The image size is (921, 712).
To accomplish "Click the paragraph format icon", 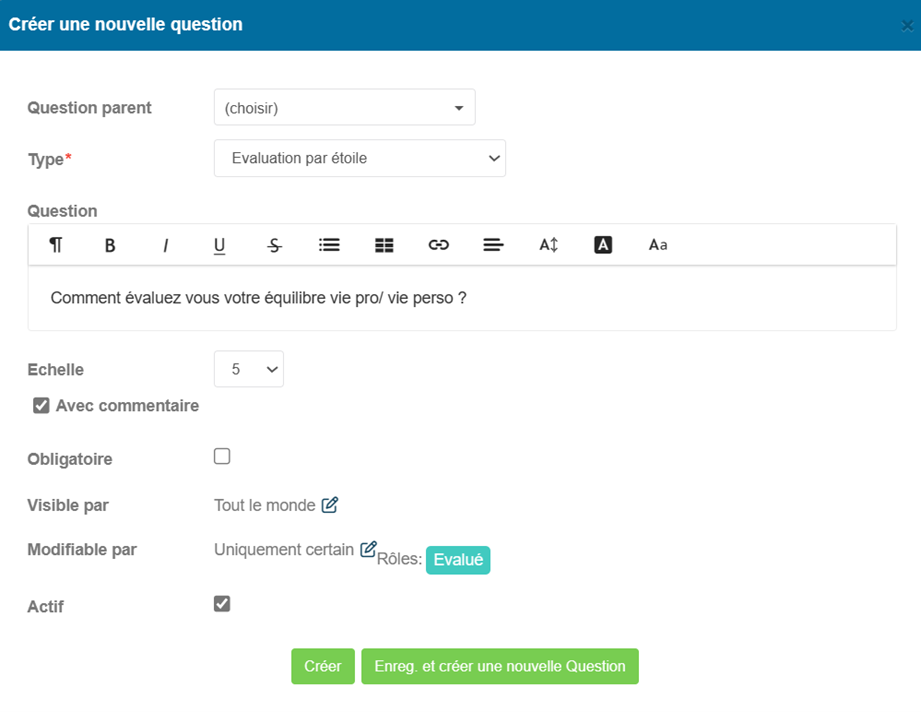I will click(x=55, y=245).
